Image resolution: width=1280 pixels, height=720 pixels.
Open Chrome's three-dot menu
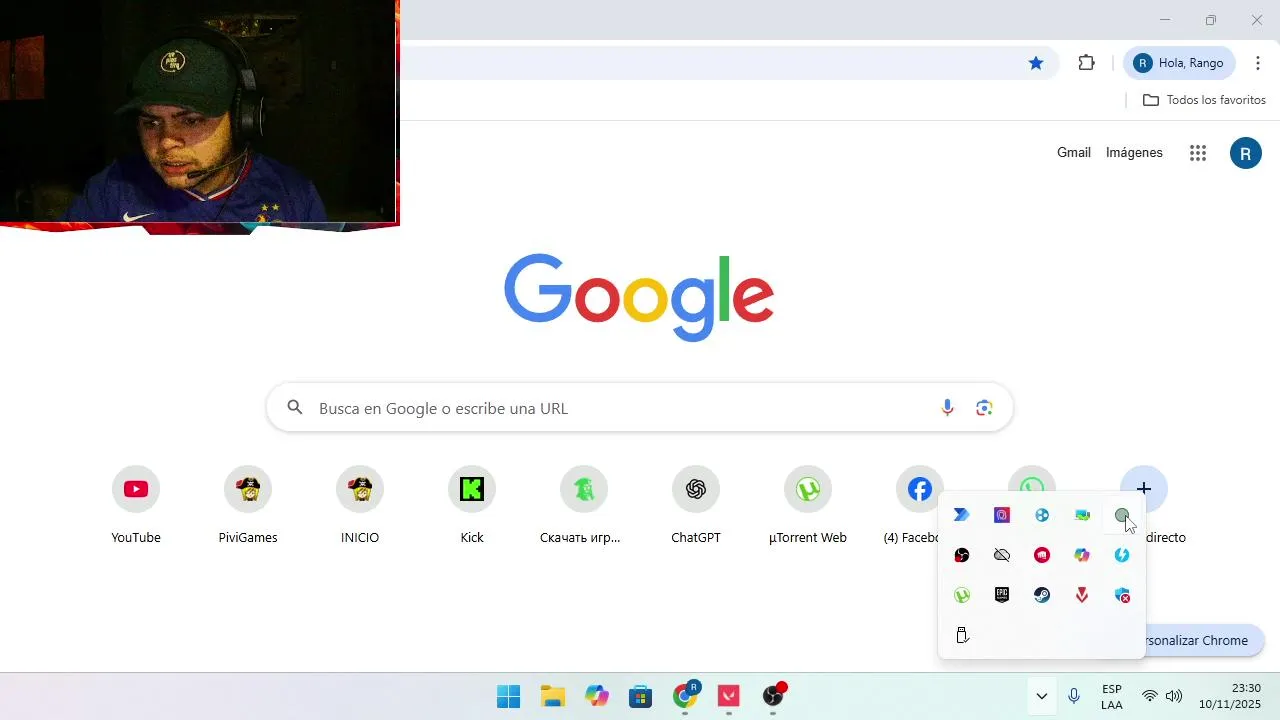1258,63
